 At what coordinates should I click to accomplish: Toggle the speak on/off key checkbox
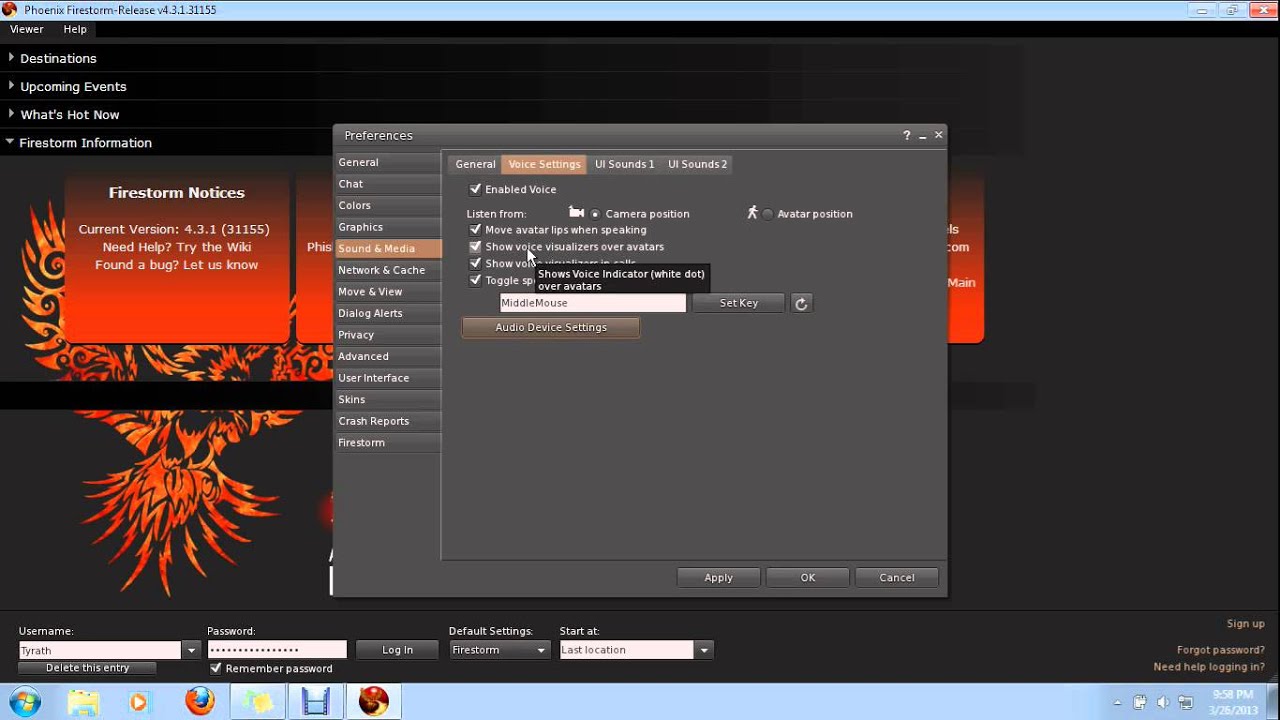pyautogui.click(x=475, y=280)
